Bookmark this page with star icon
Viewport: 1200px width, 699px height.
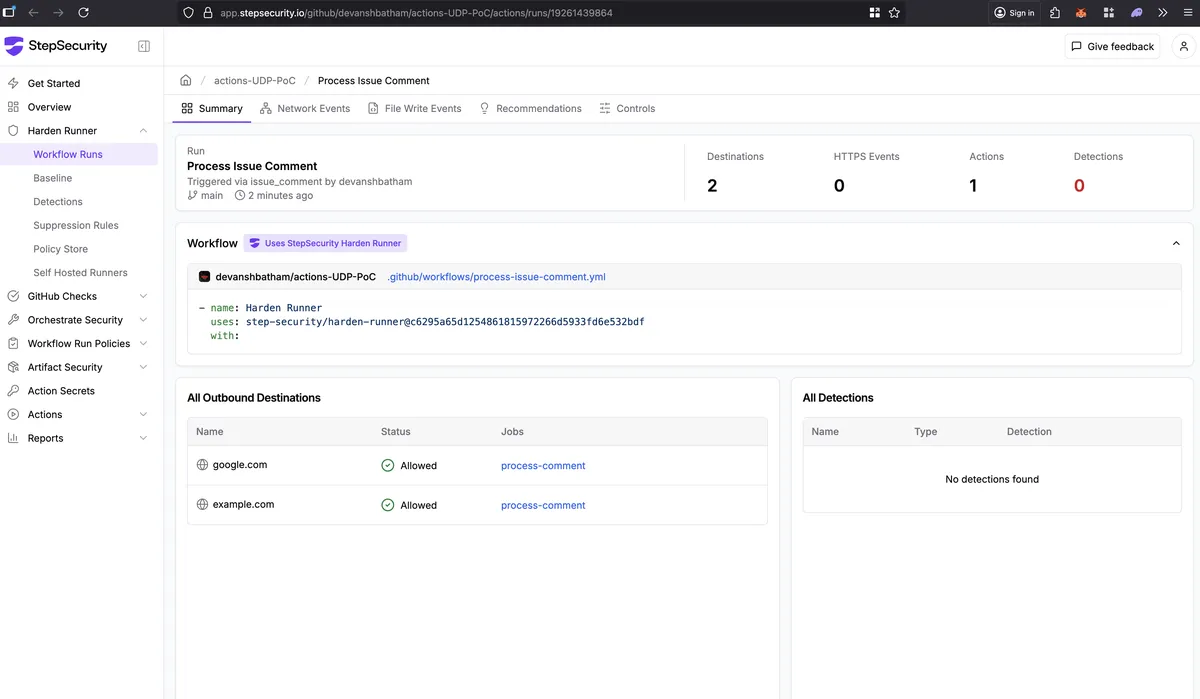coord(894,13)
